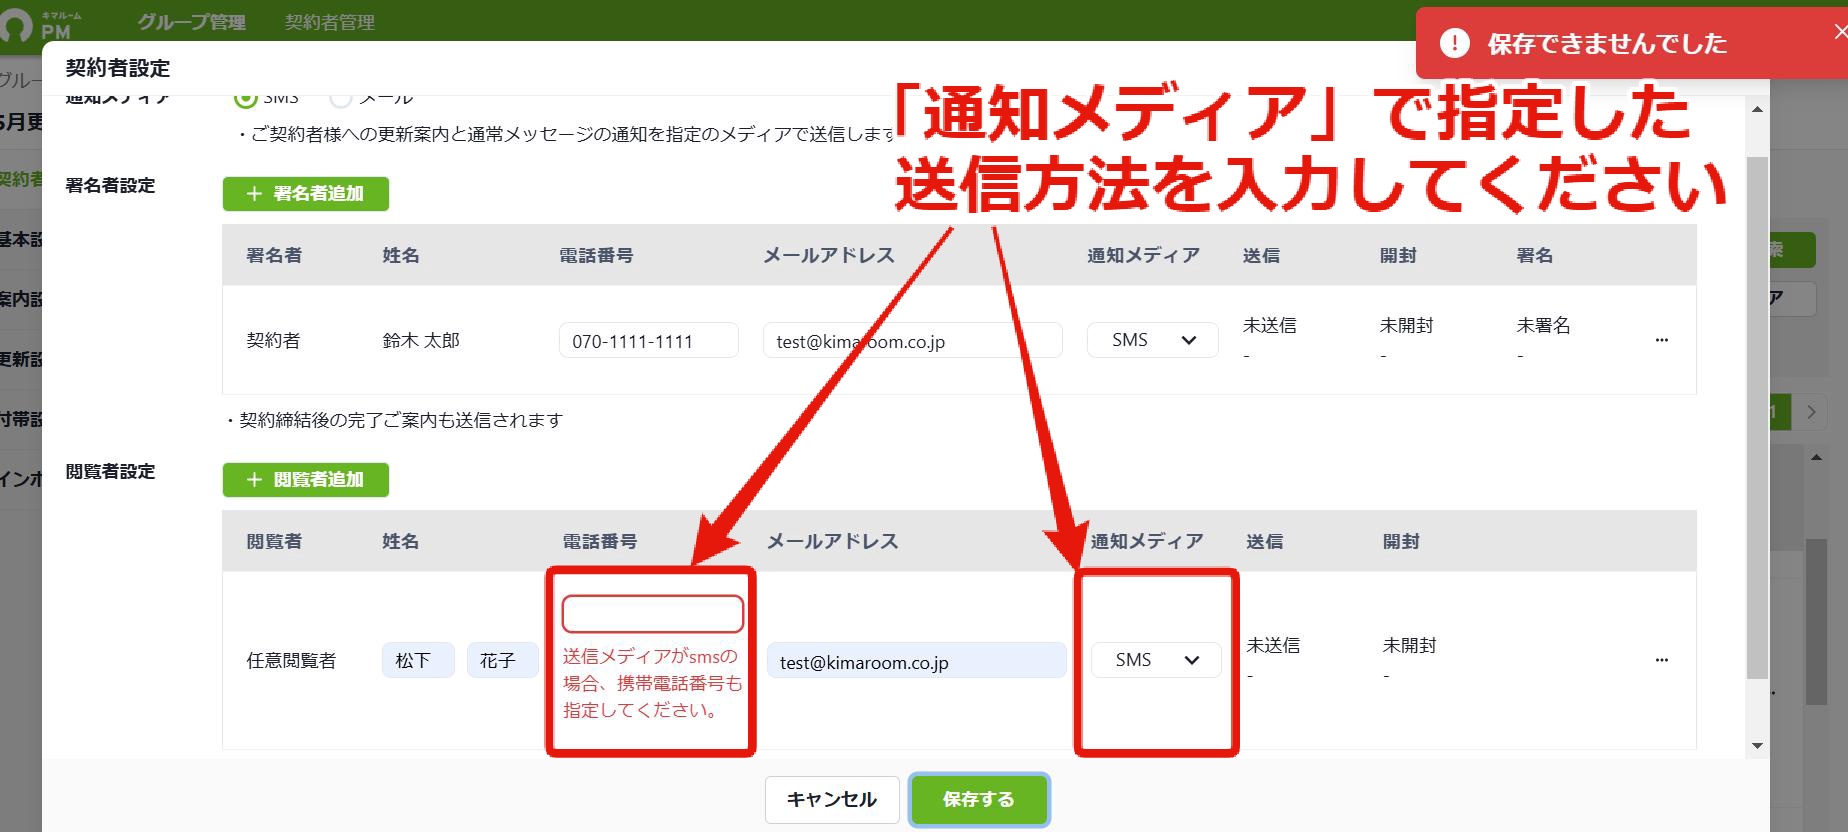
Task: Click the error exclamation icon in toast
Action: click(1454, 43)
